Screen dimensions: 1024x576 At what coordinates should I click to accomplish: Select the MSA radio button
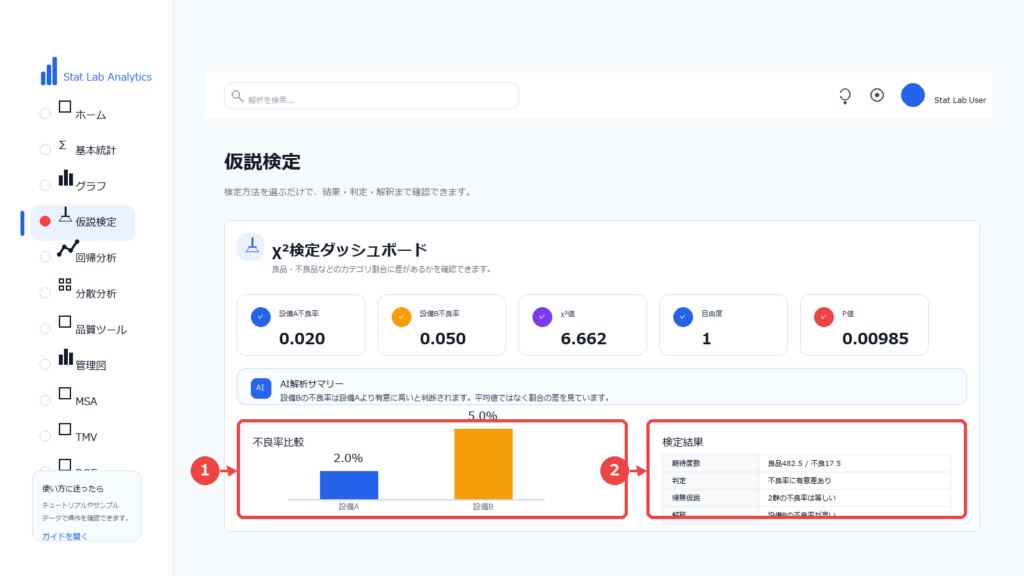[45, 401]
